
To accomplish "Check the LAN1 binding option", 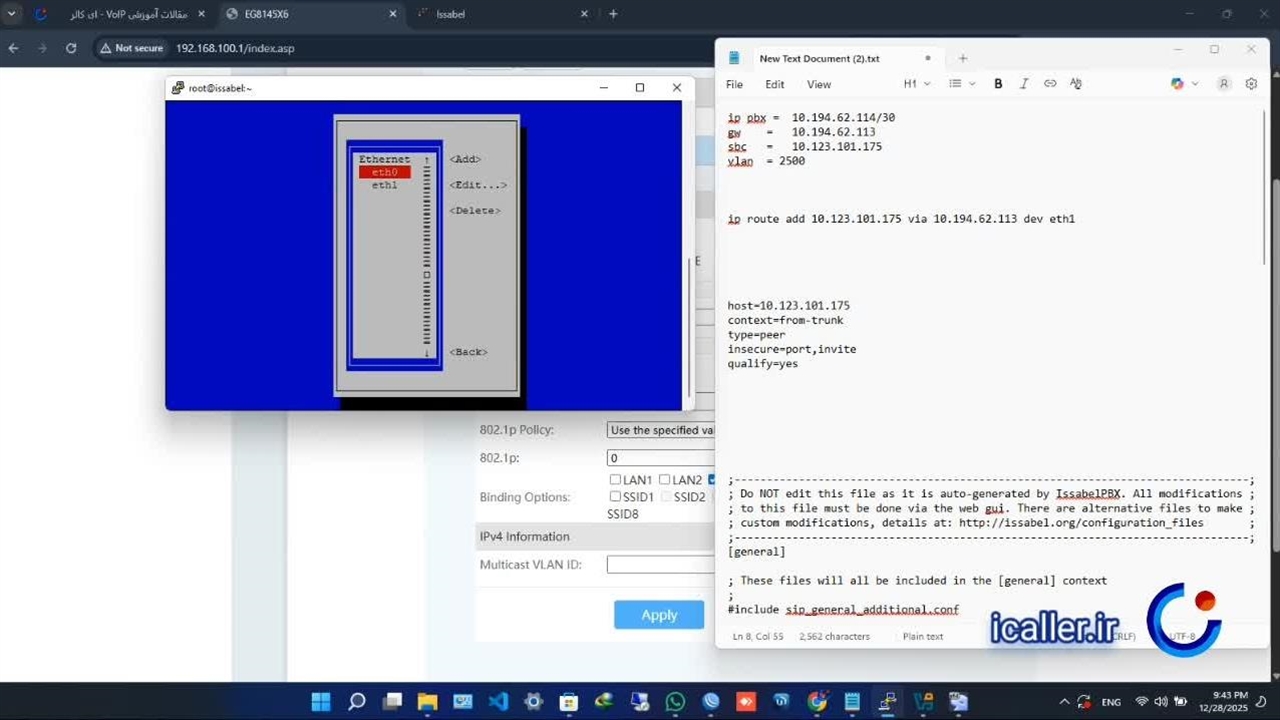I will pyautogui.click(x=615, y=480).
